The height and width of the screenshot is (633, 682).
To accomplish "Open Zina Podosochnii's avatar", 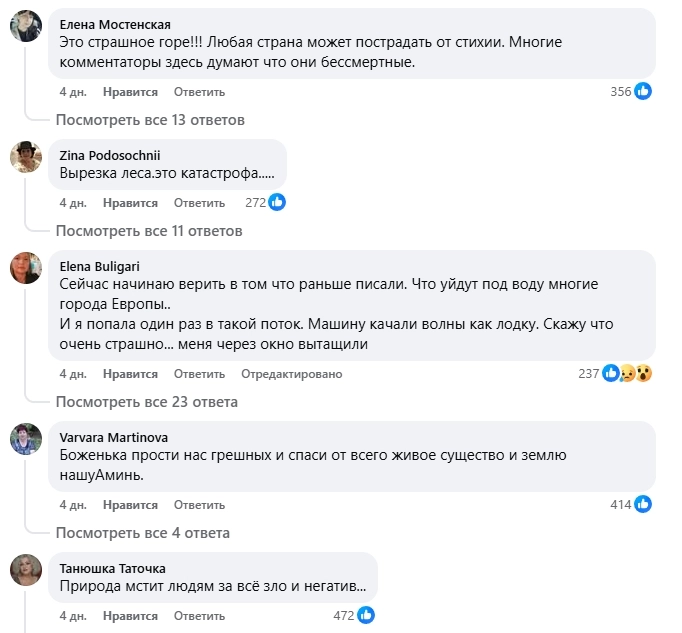I will click(x=25, y=157).
